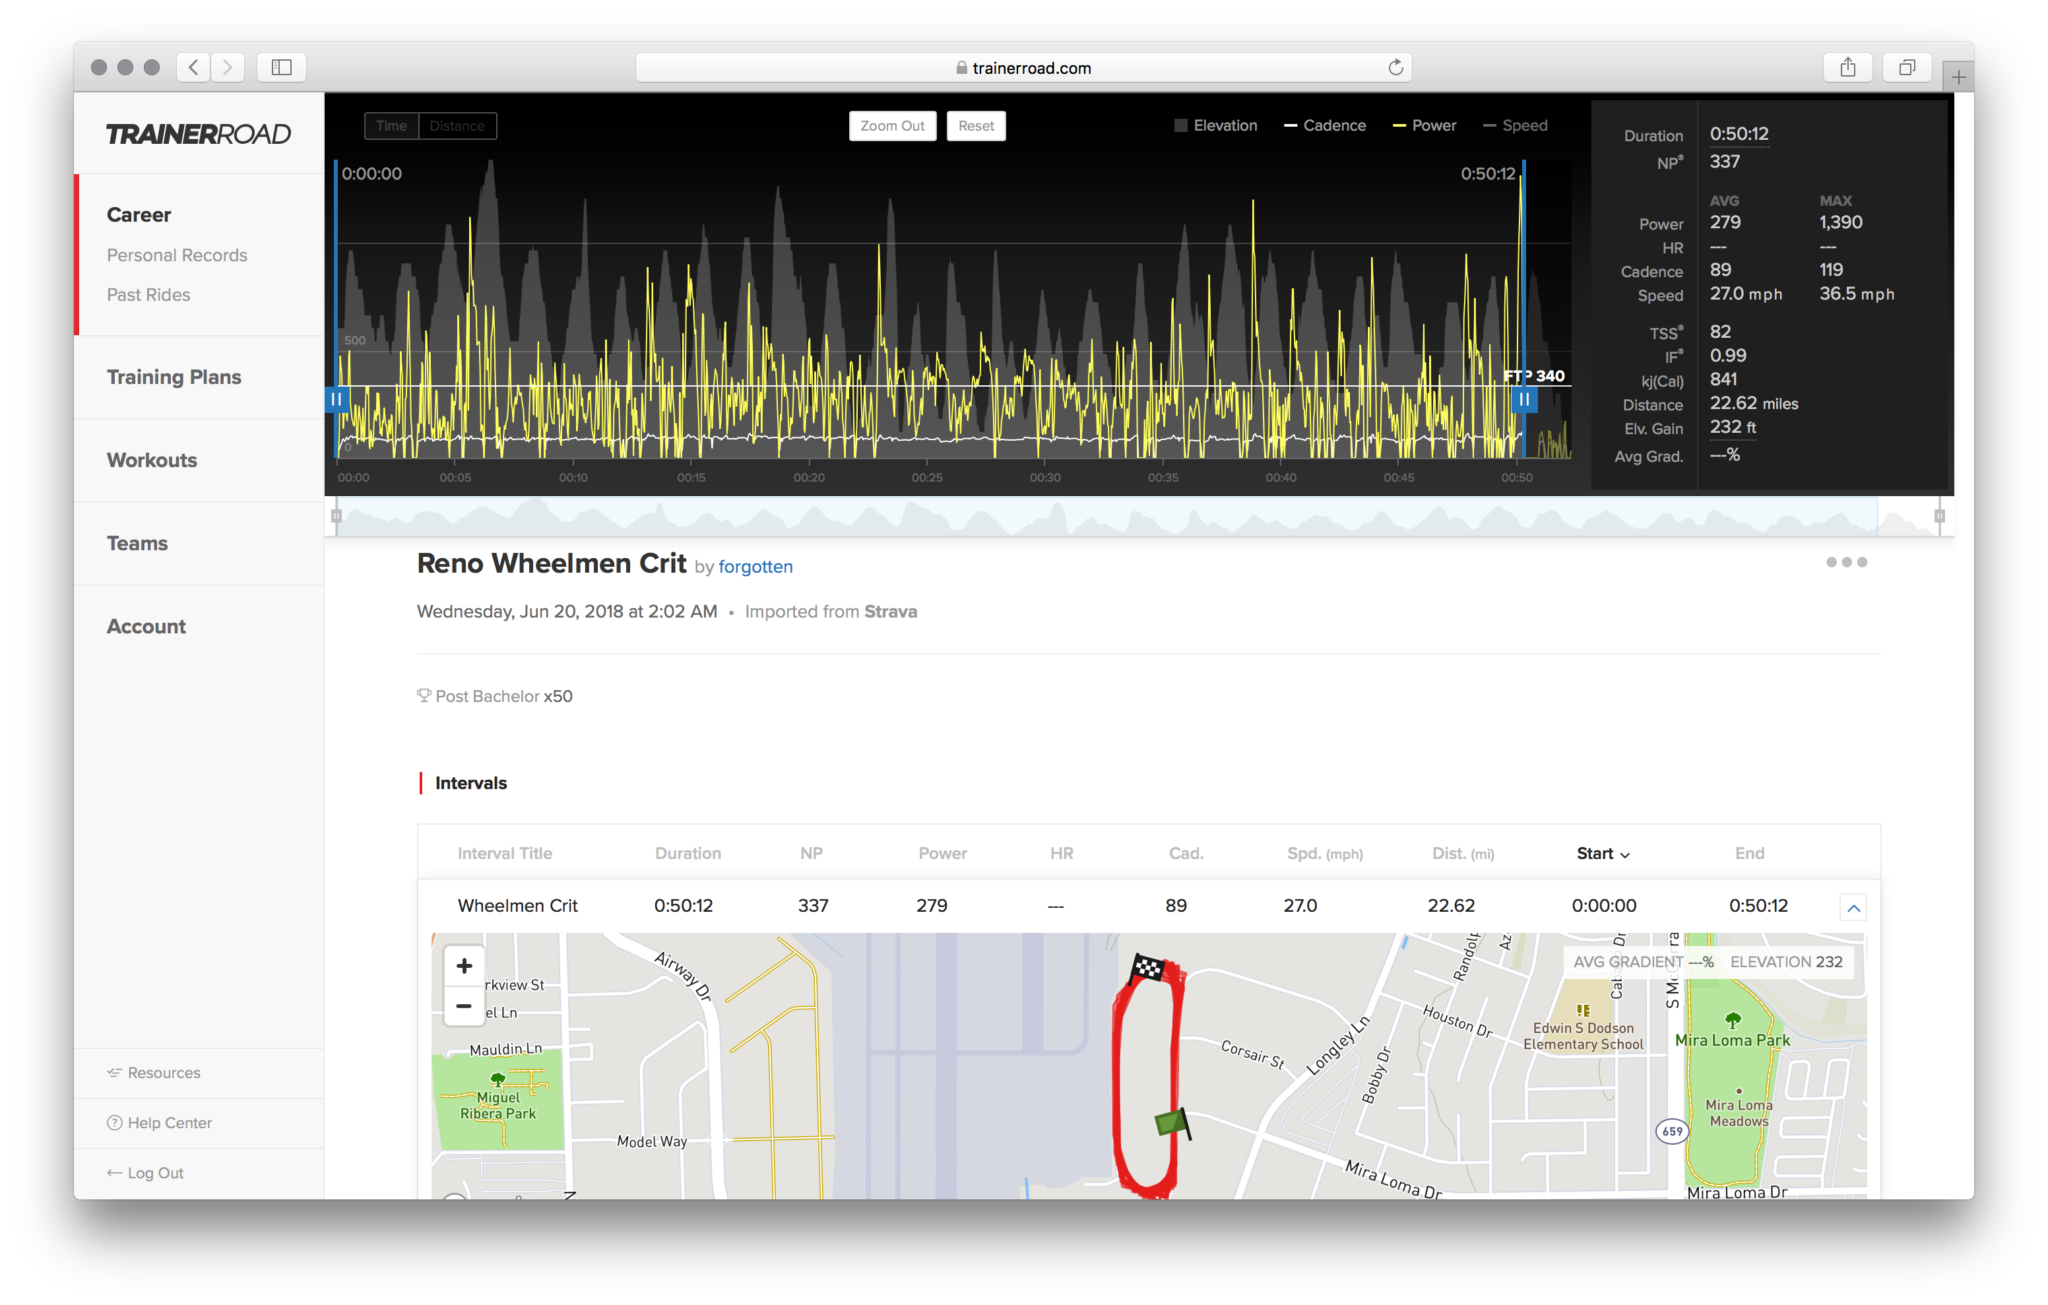Go to Workouts

coord(152,460)
